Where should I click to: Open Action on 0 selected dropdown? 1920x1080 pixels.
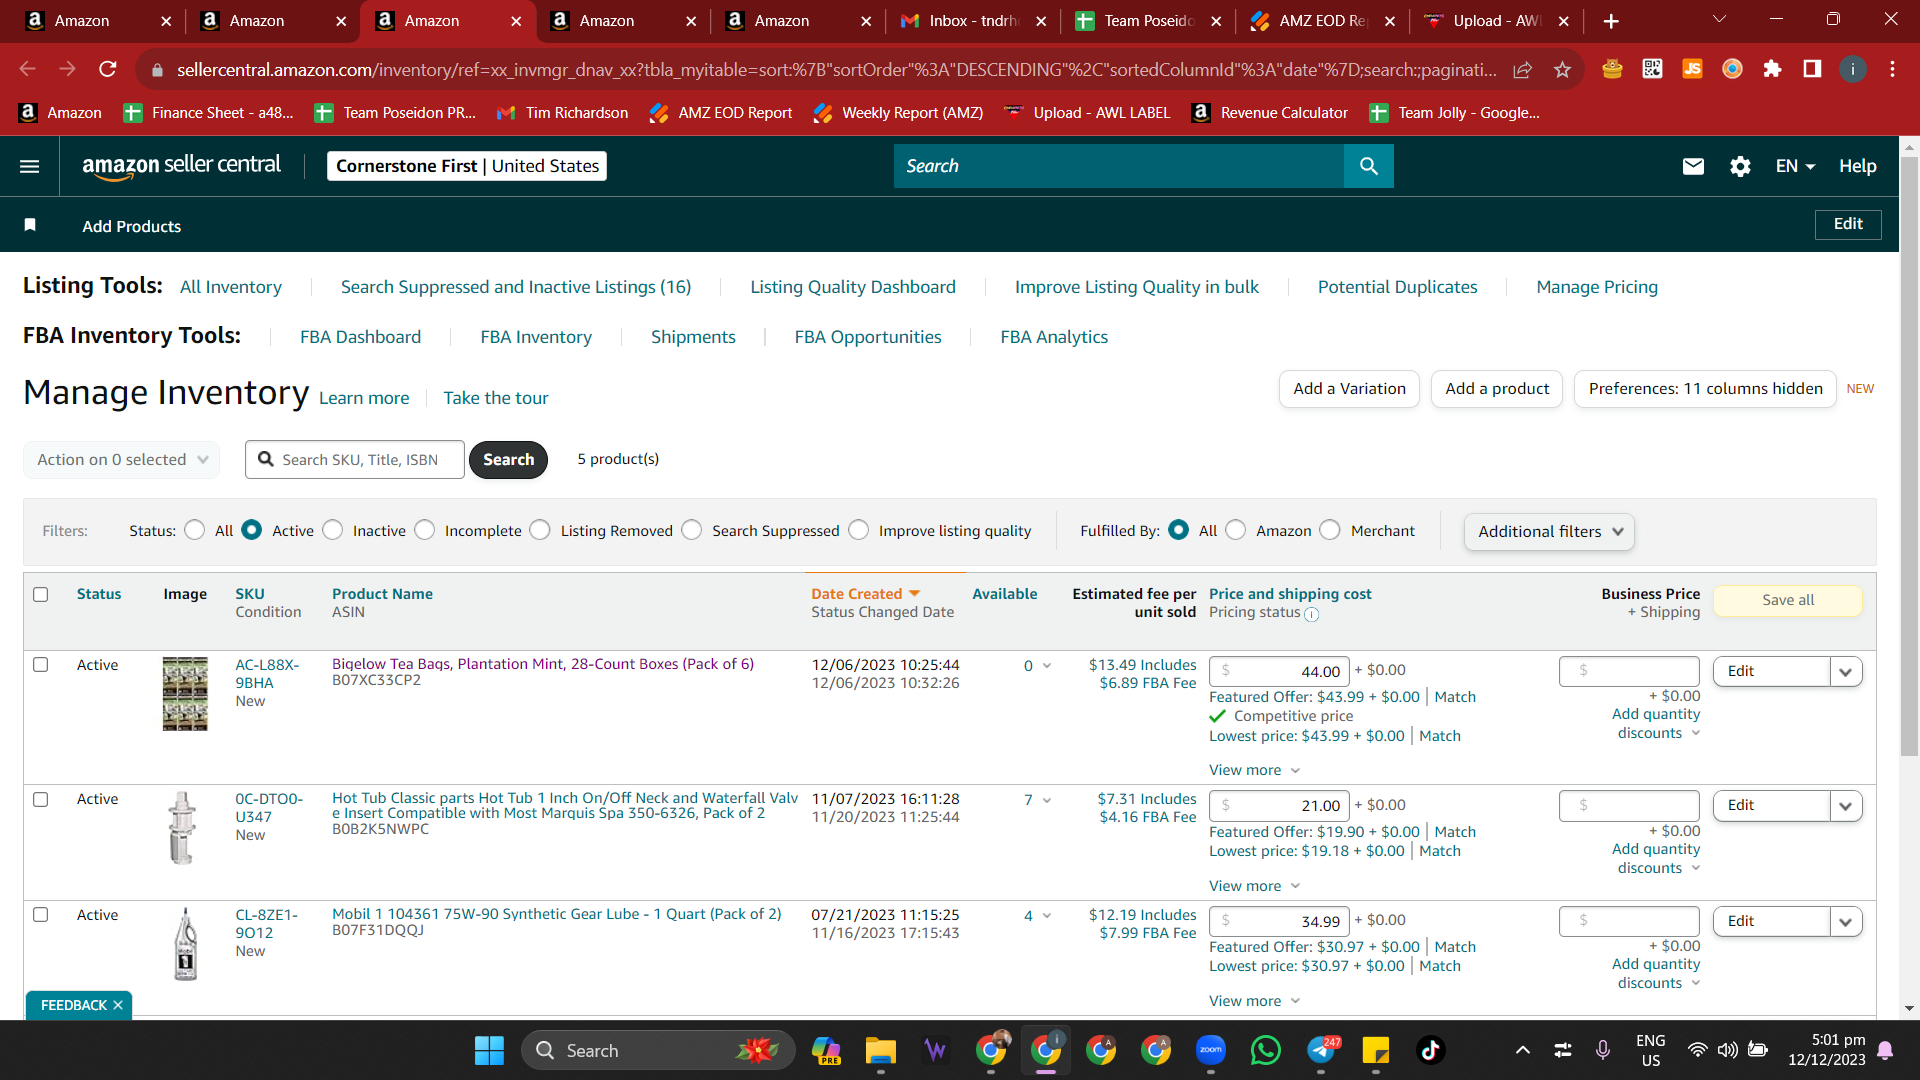point(122,460)
